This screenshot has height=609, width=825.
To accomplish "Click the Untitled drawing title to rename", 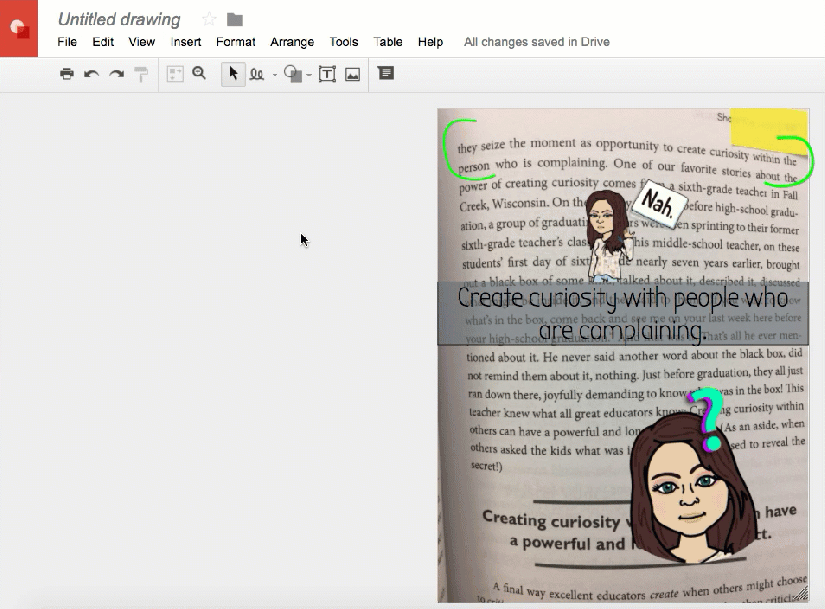I will [119, 19].
